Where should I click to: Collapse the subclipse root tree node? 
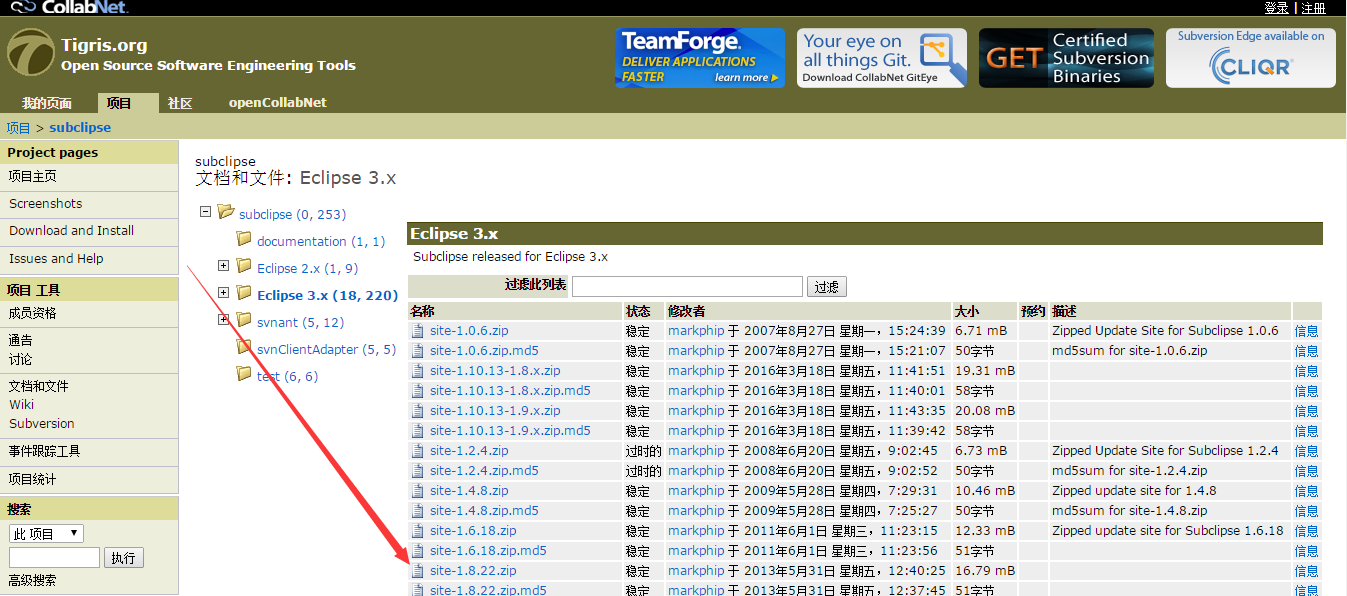pos(206,212)
